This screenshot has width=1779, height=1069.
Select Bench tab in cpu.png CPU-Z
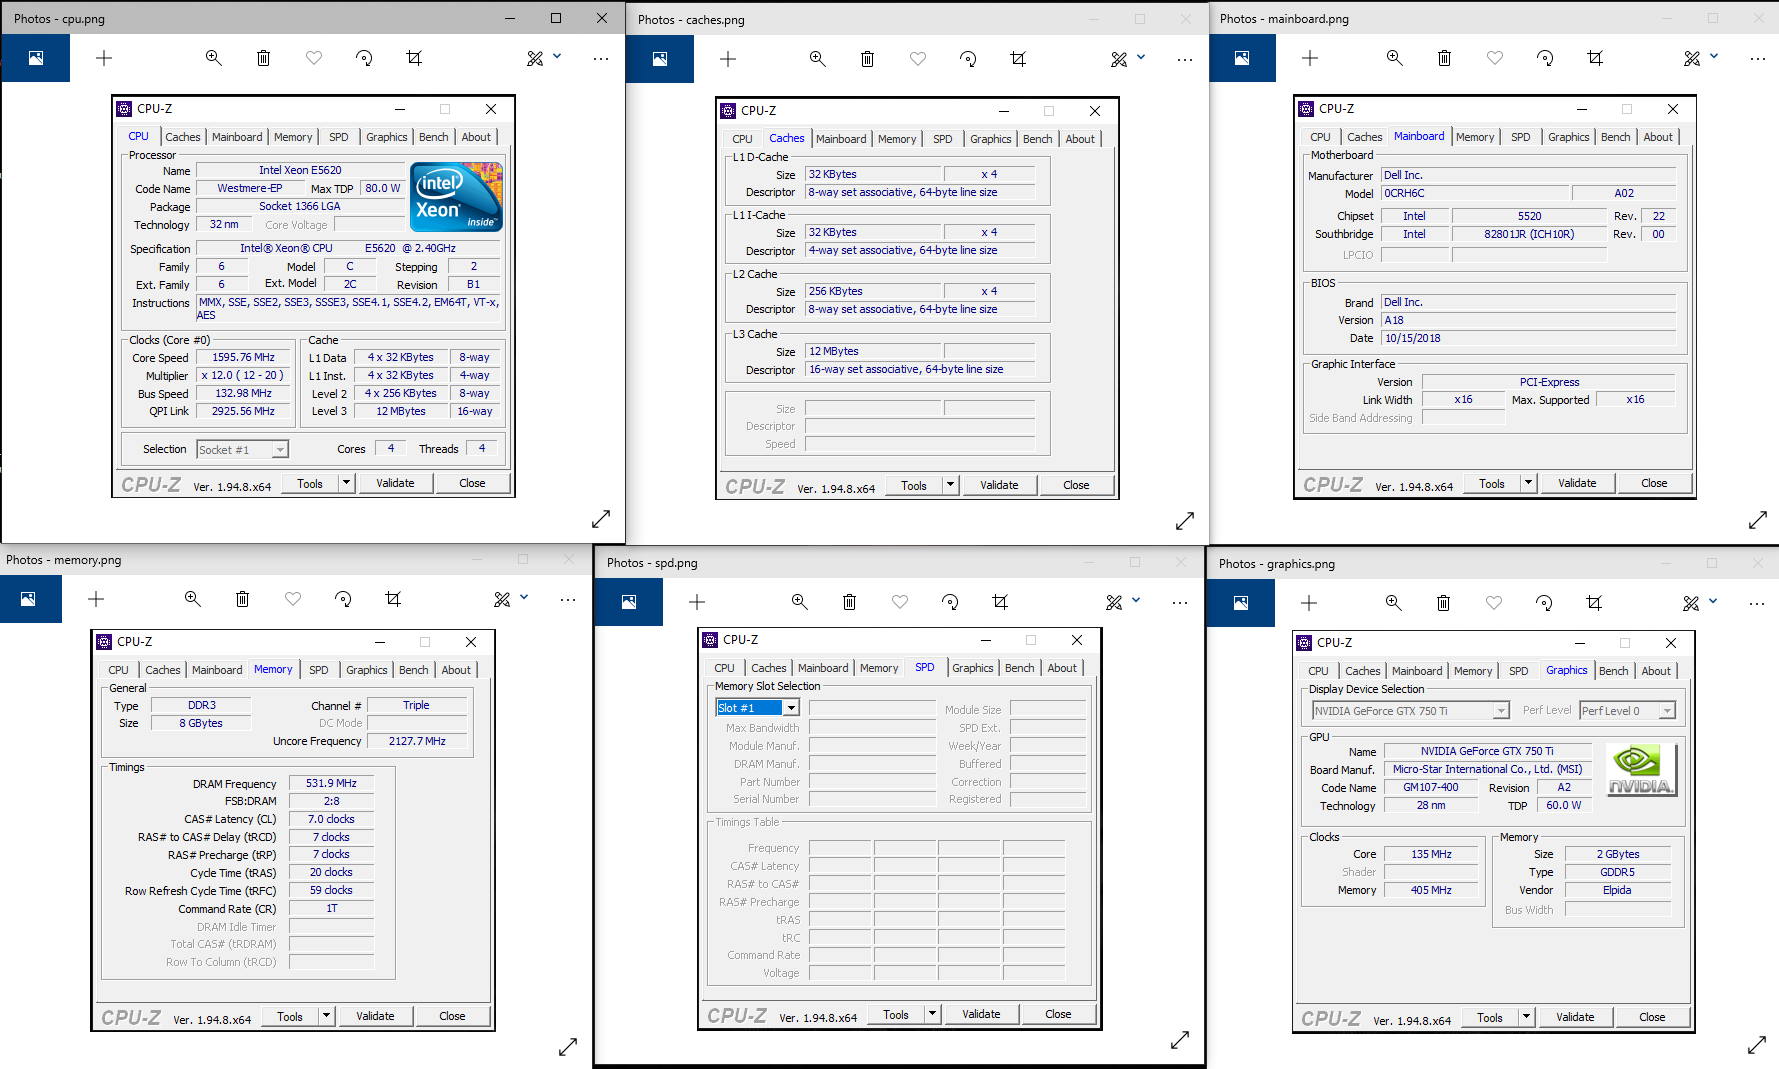(434, 137)
